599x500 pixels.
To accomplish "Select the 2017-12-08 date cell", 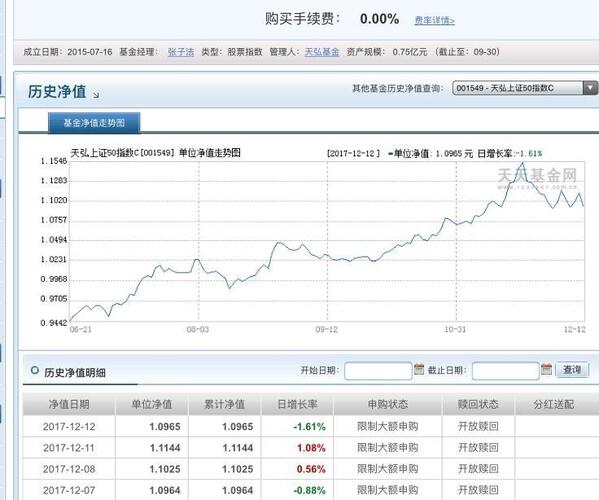I will tap(69, 469).
